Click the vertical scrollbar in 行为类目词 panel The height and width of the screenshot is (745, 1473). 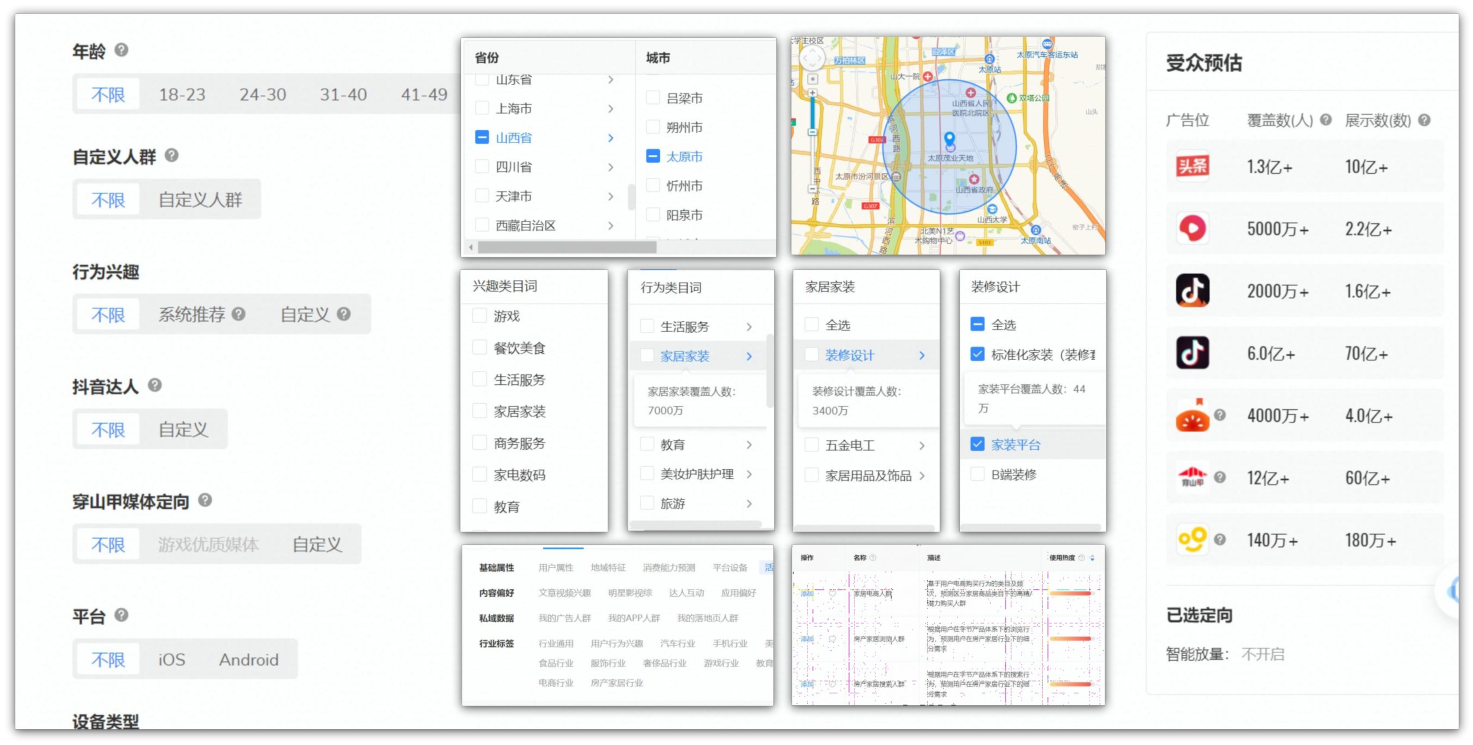[x=769, y=371]
